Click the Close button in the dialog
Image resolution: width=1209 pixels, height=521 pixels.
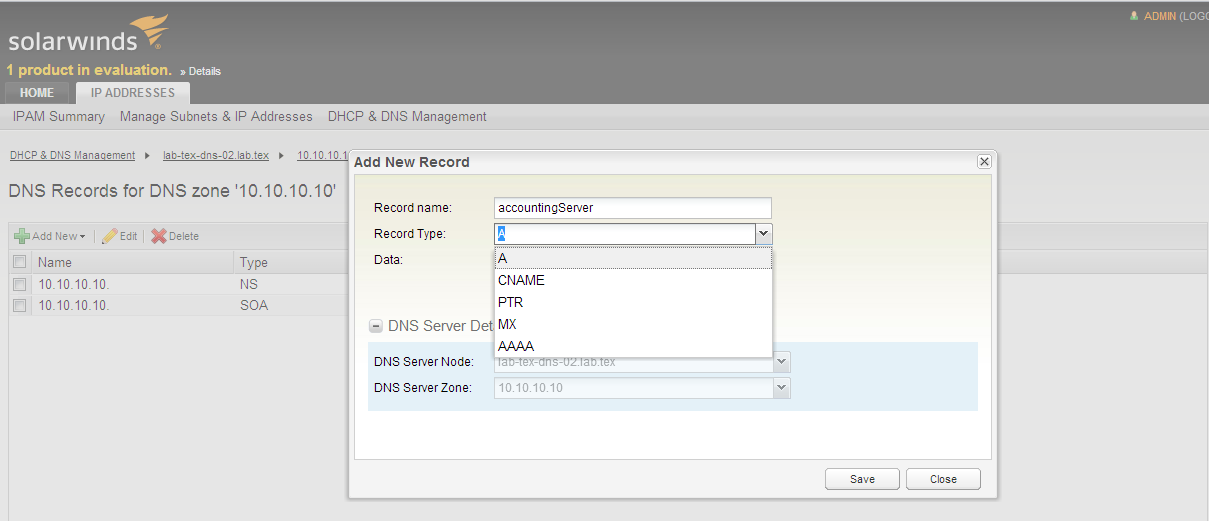(x=943, y=479)
